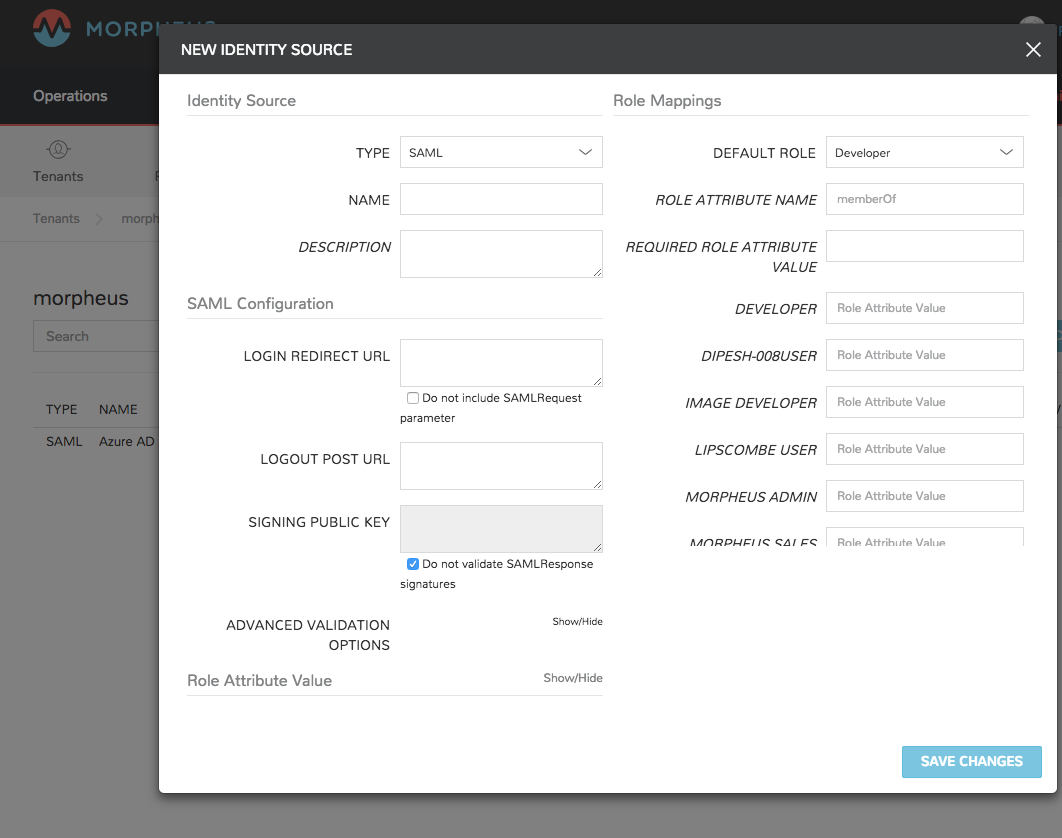Click the LOGOUT POST URL text area
The width and height of the screenshot is (1062, 838).
501,466
